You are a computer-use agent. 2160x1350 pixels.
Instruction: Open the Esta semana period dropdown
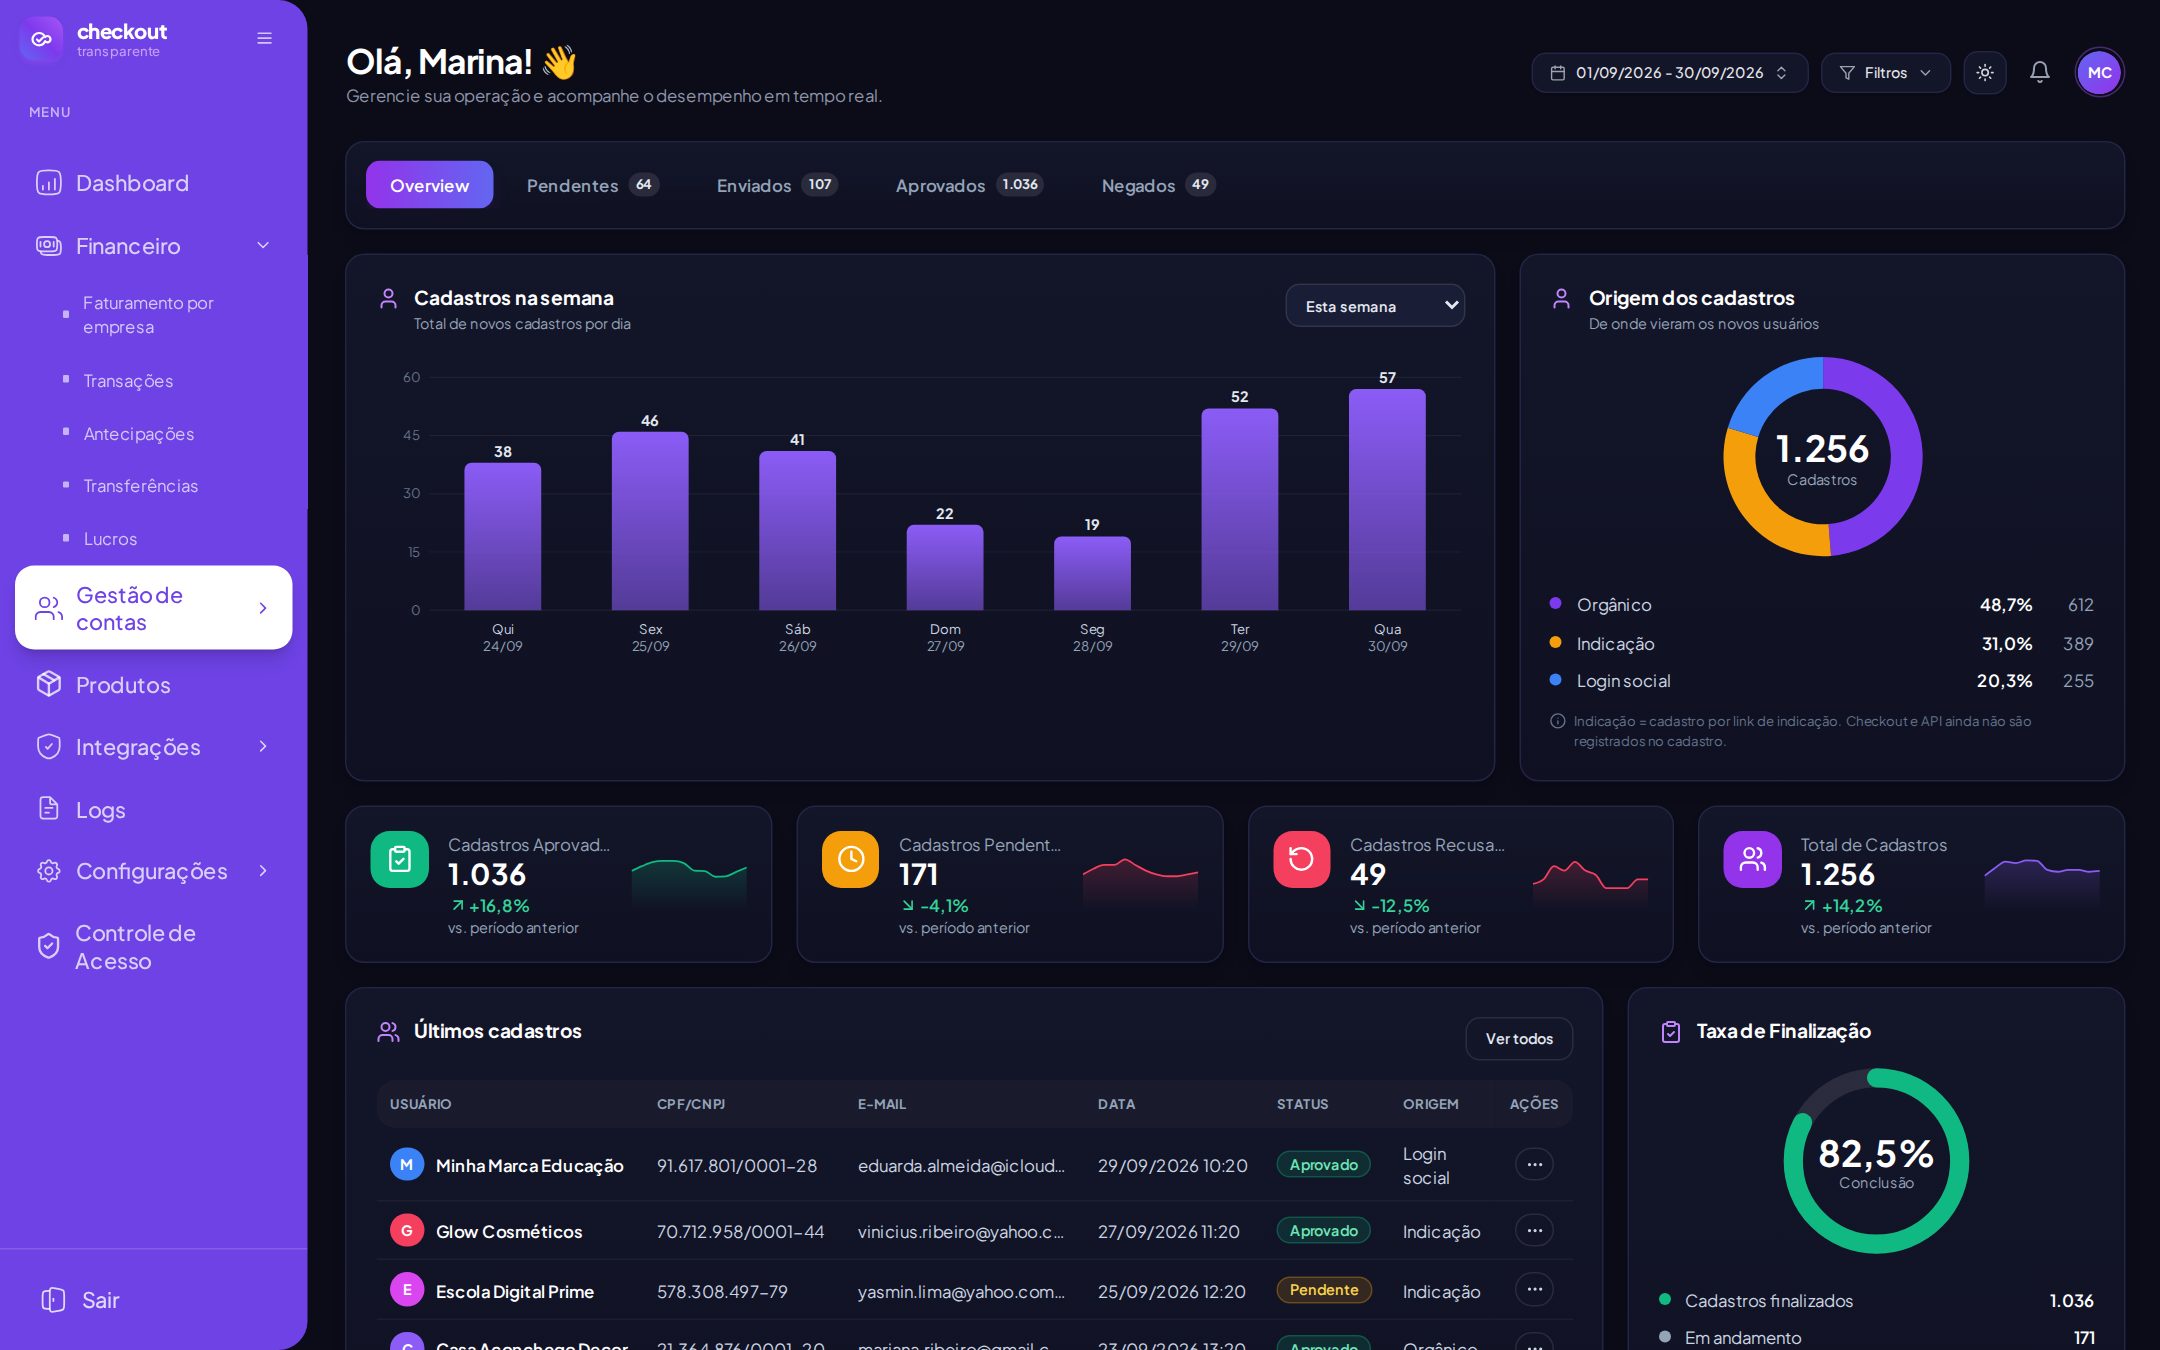coord(1375,306)
